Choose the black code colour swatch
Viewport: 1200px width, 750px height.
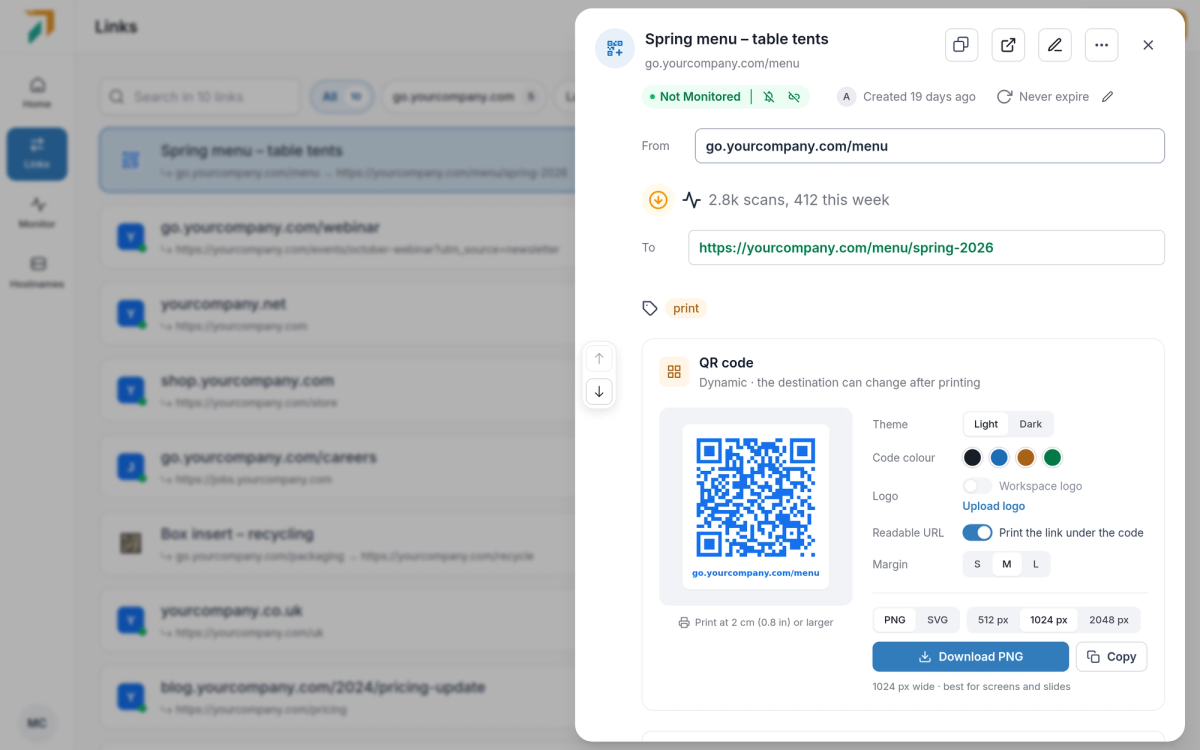click(972, 458)
